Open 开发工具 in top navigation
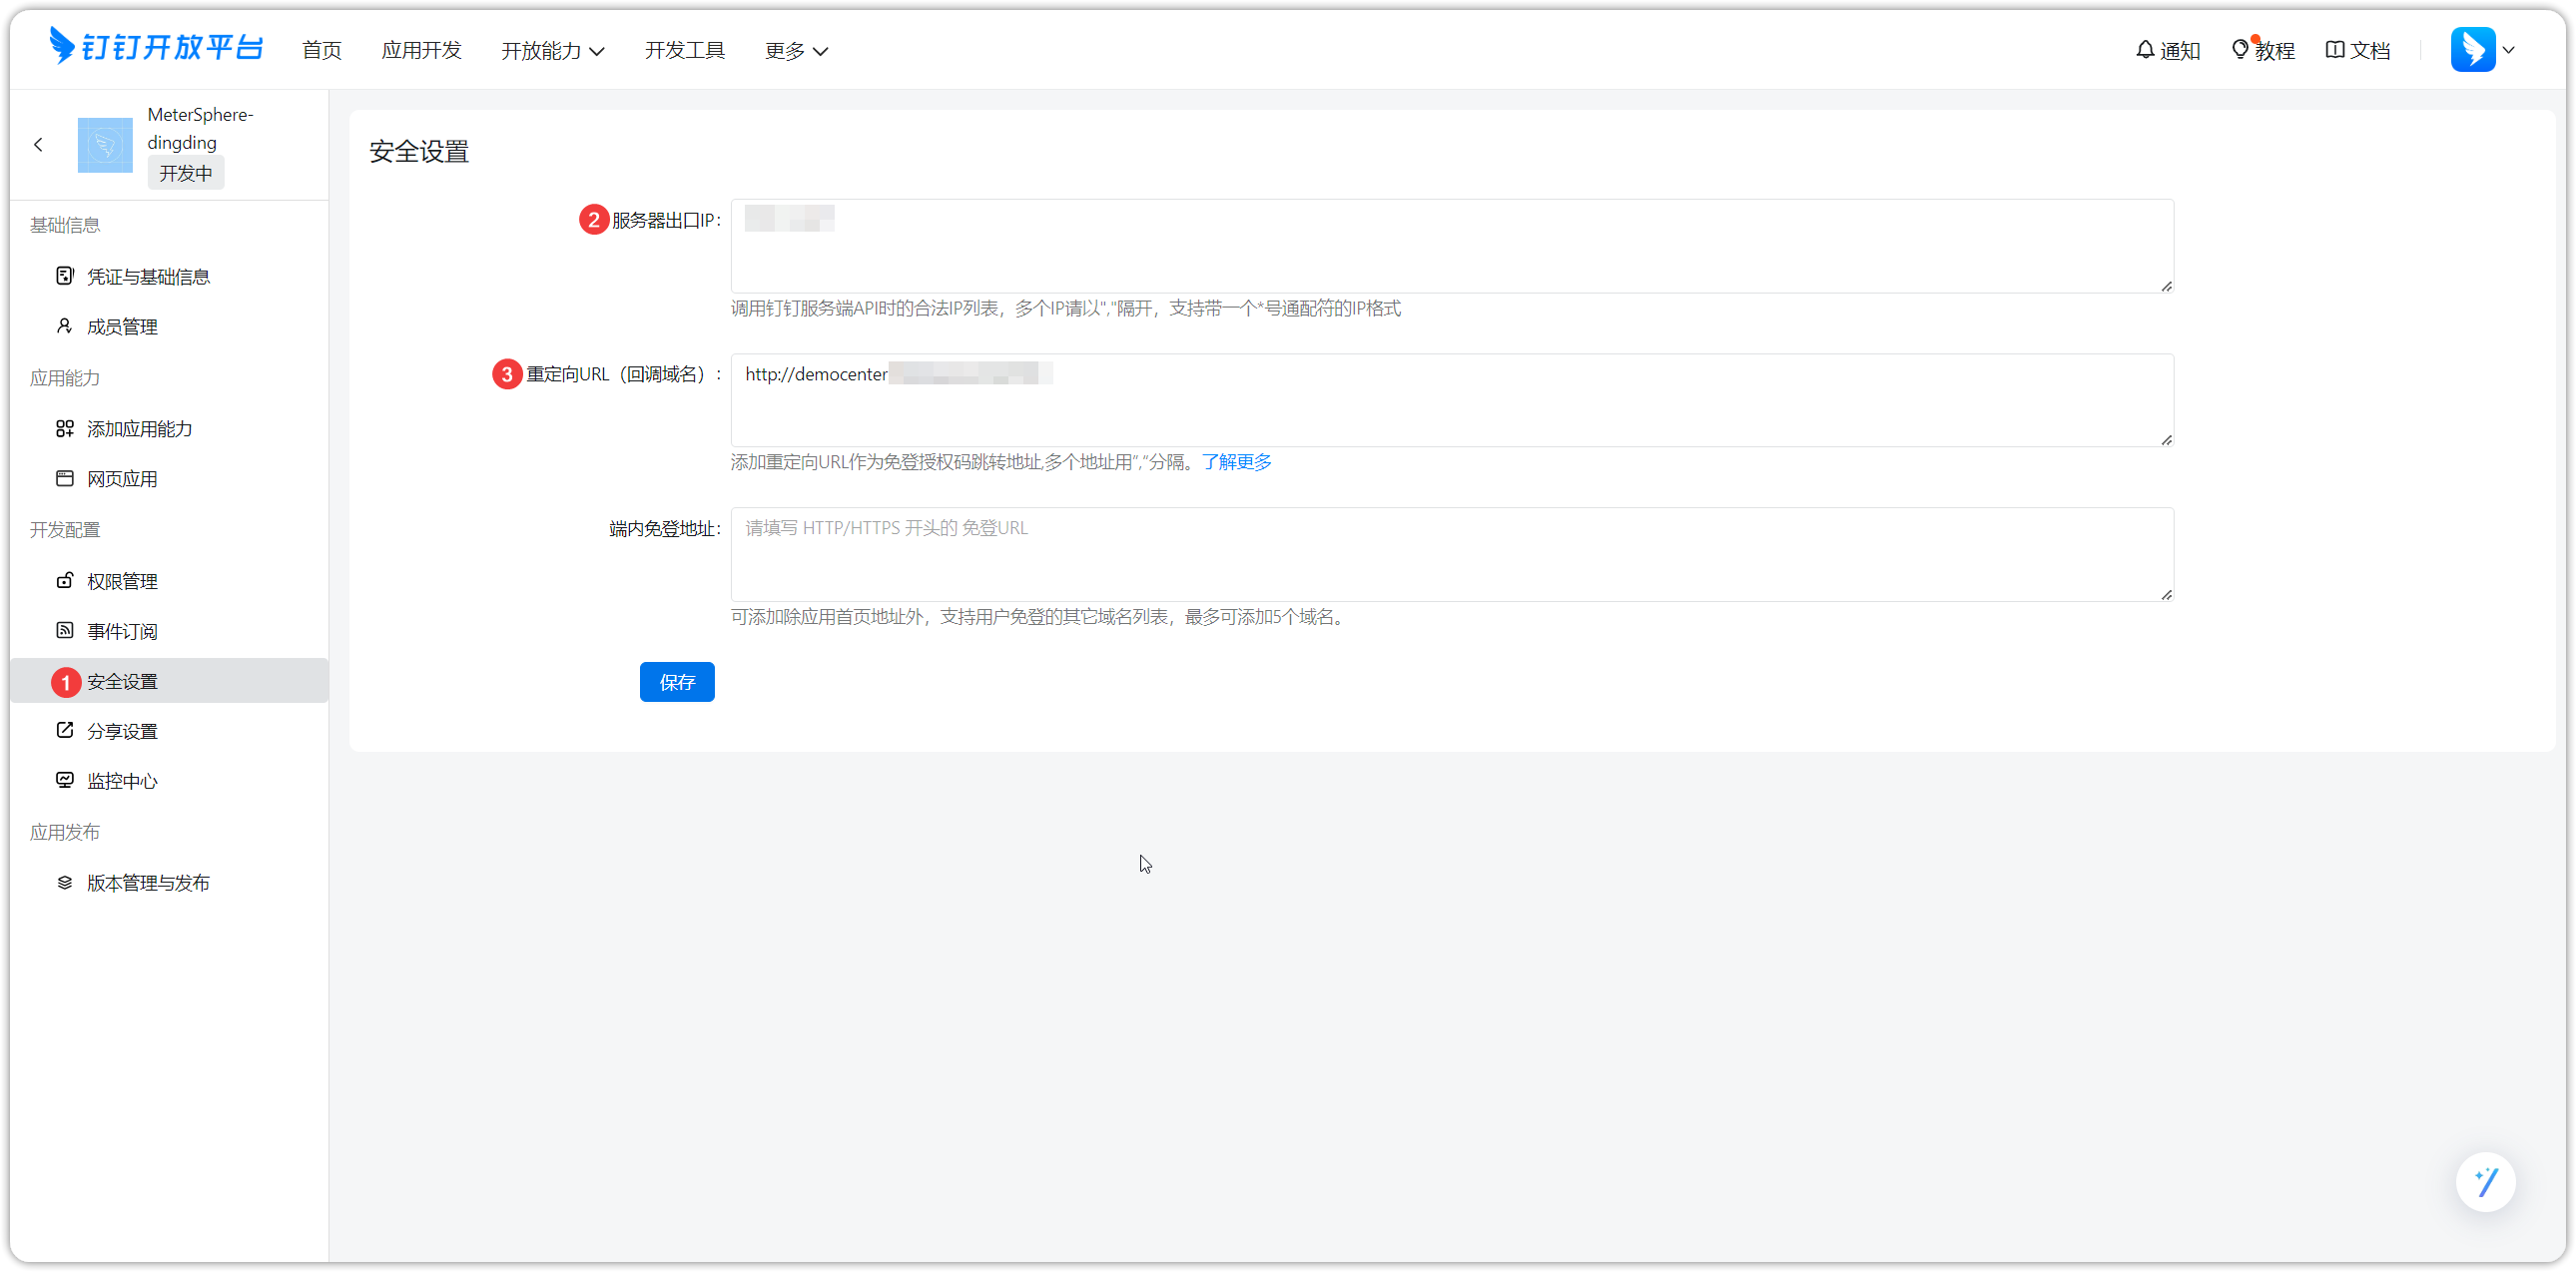The width and height of the screenshot is (2576, 1272). [x=685, y=50]
